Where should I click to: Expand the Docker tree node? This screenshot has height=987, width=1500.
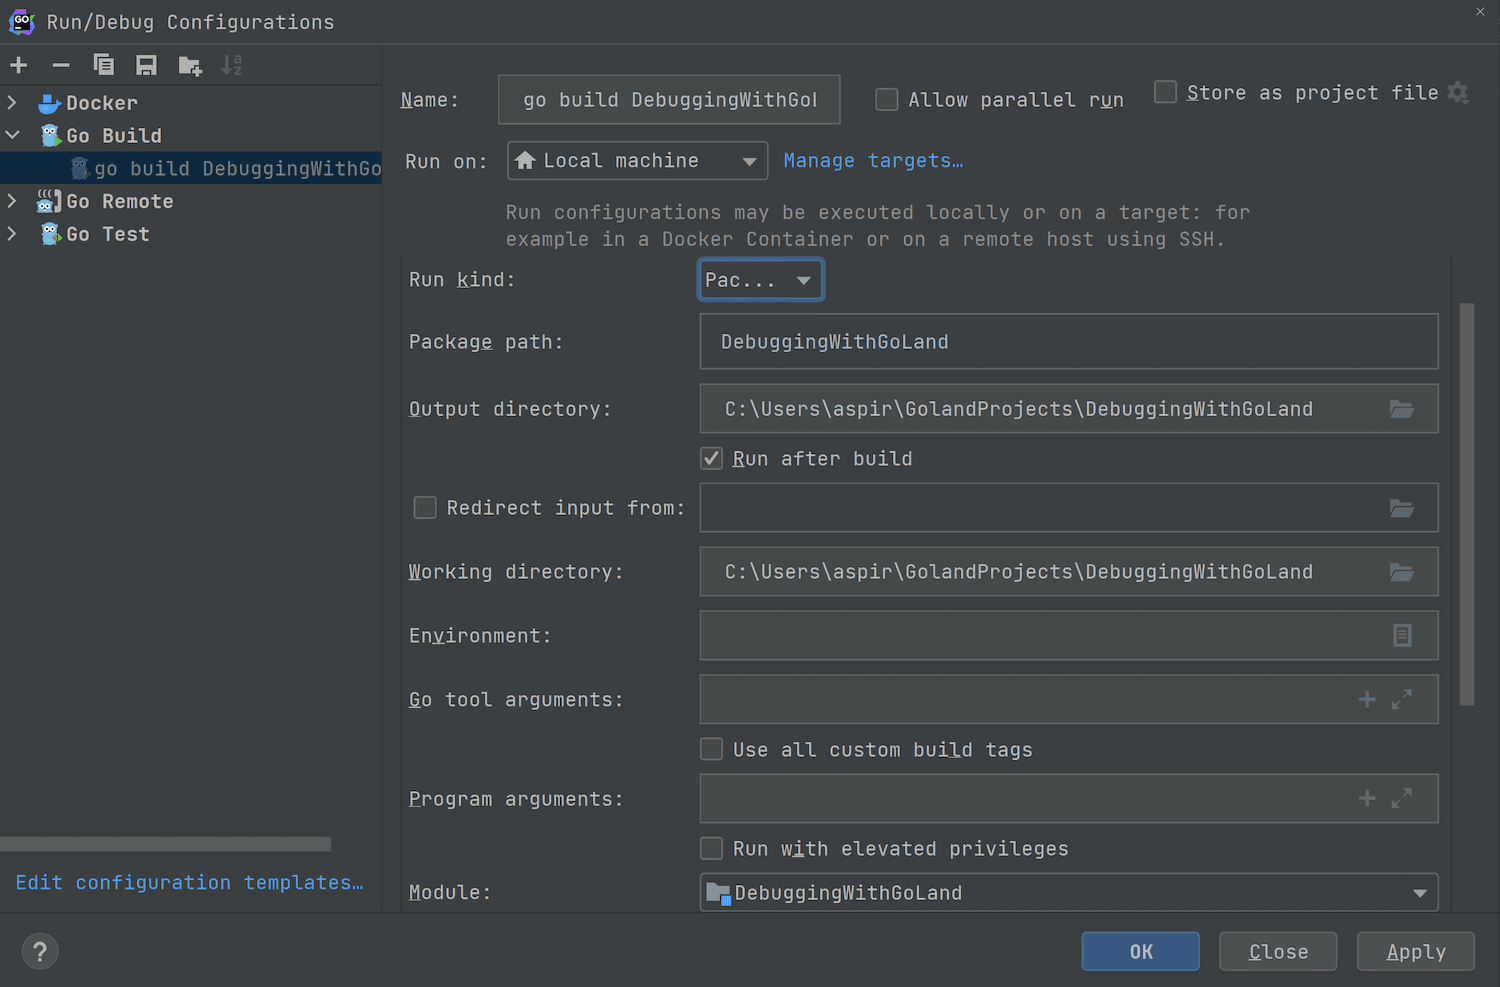tap(12, 102)
